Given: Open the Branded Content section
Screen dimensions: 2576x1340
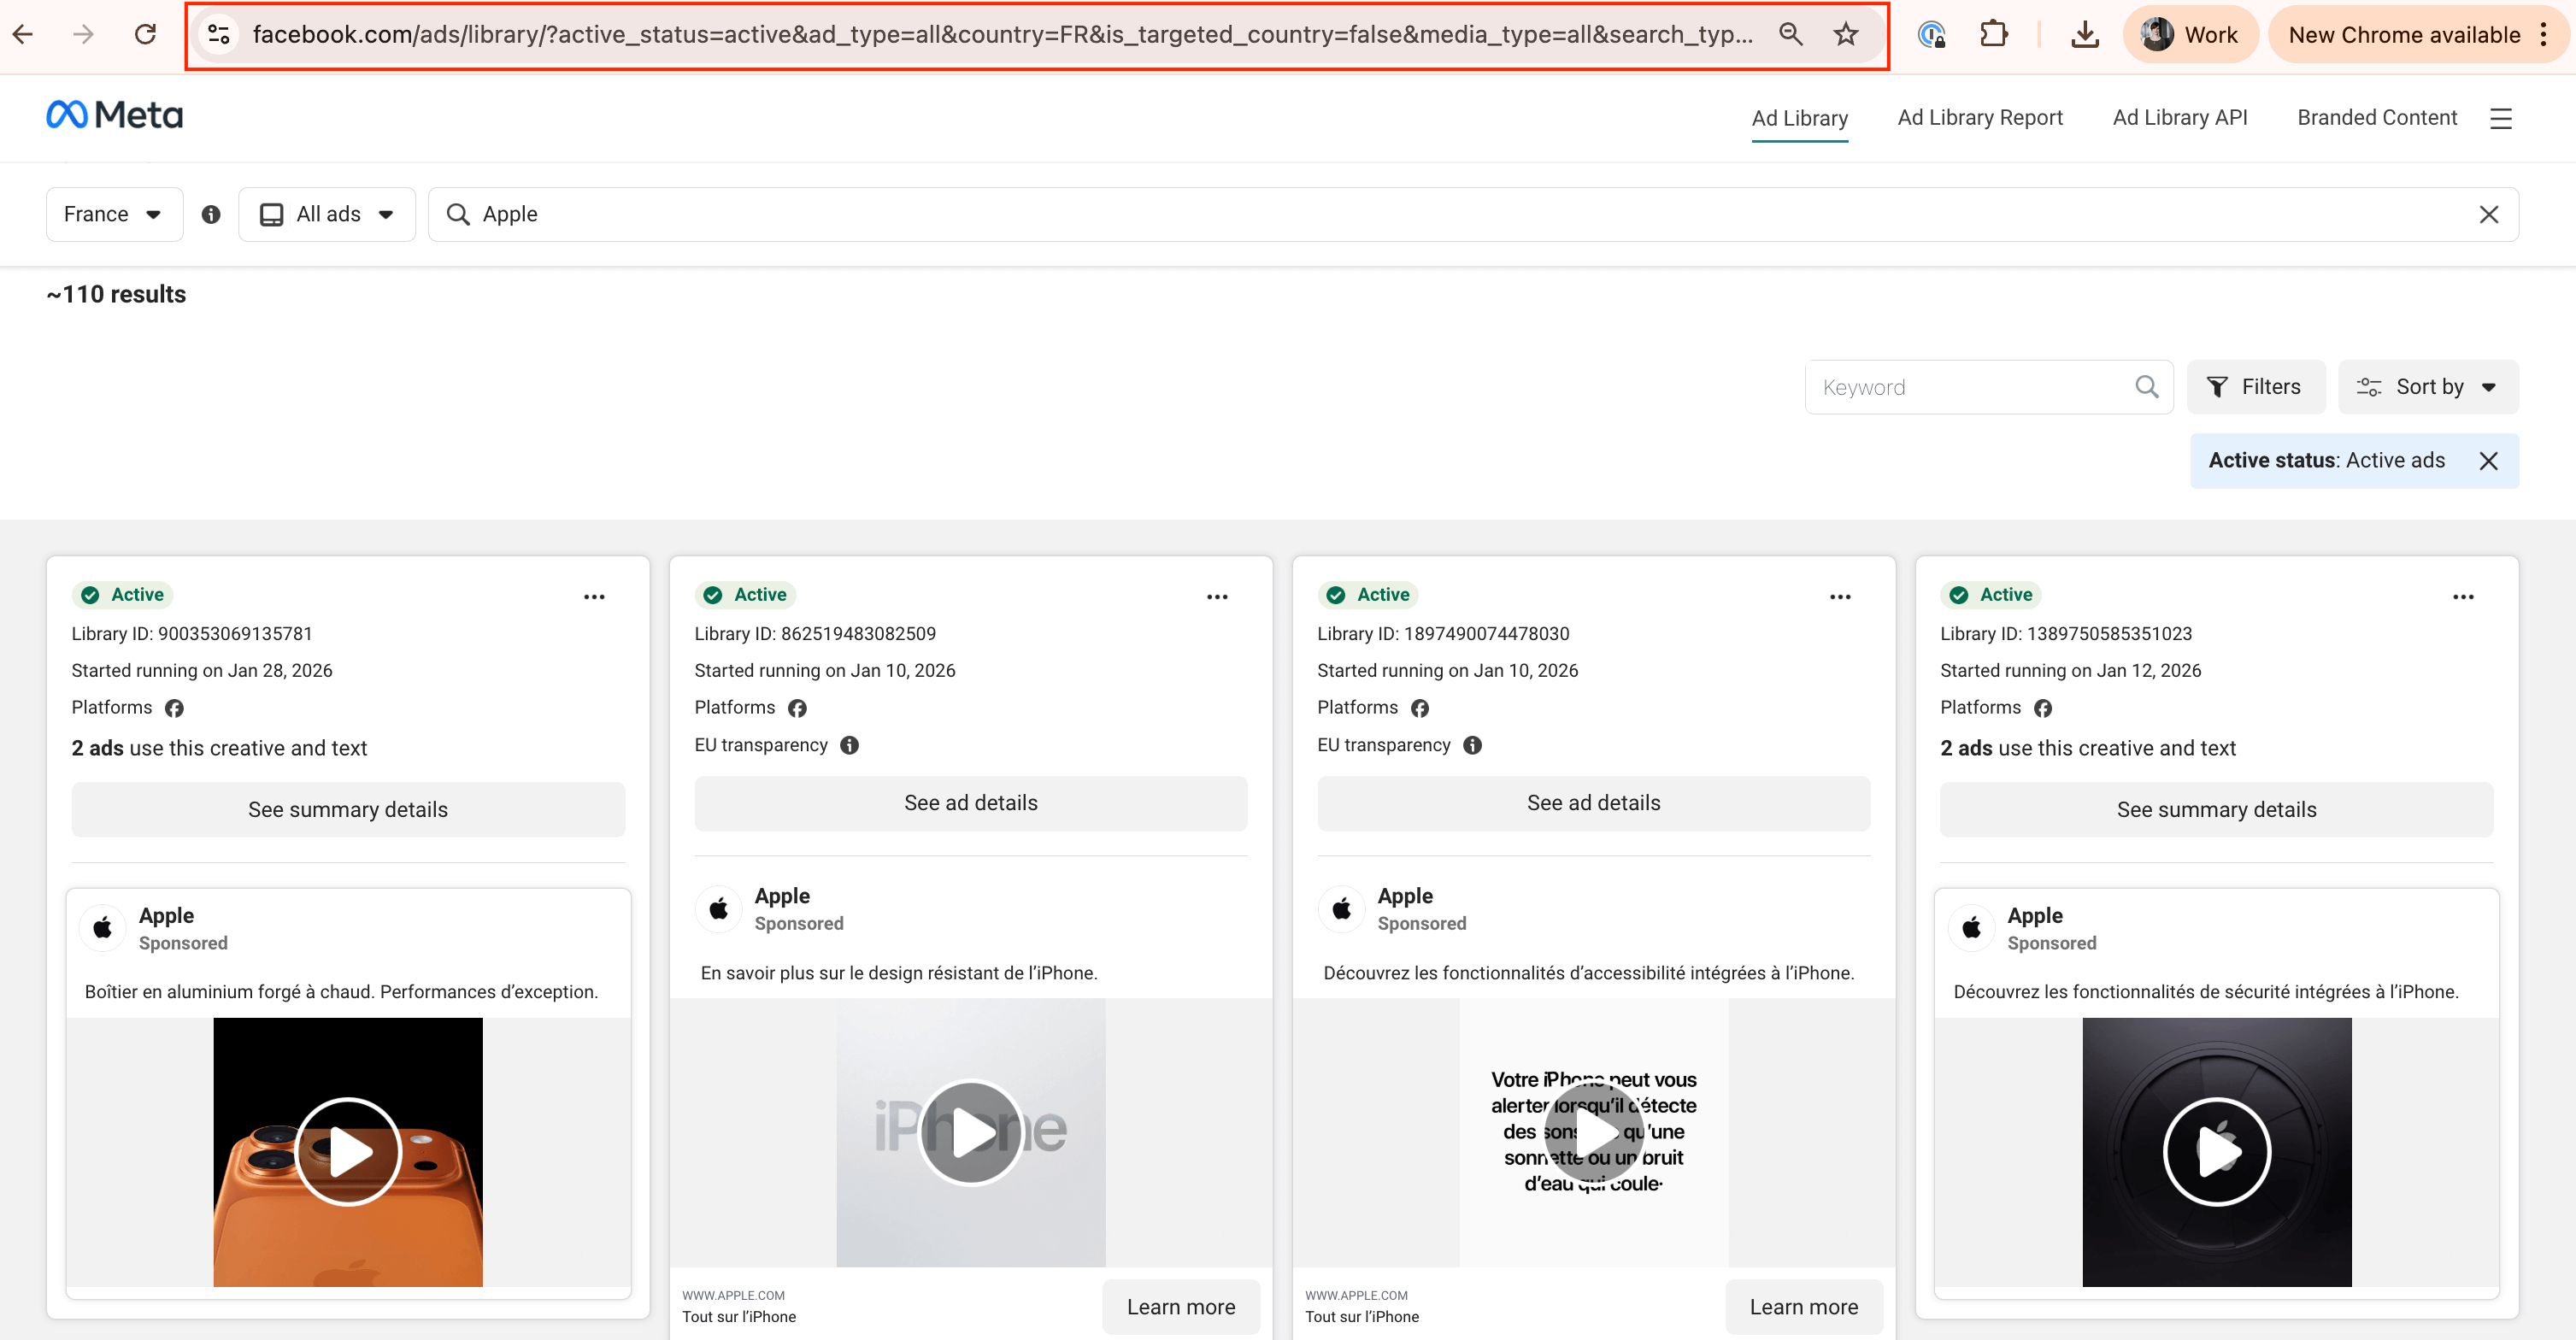Looking at the screenshot, I should click(2377, 117).
